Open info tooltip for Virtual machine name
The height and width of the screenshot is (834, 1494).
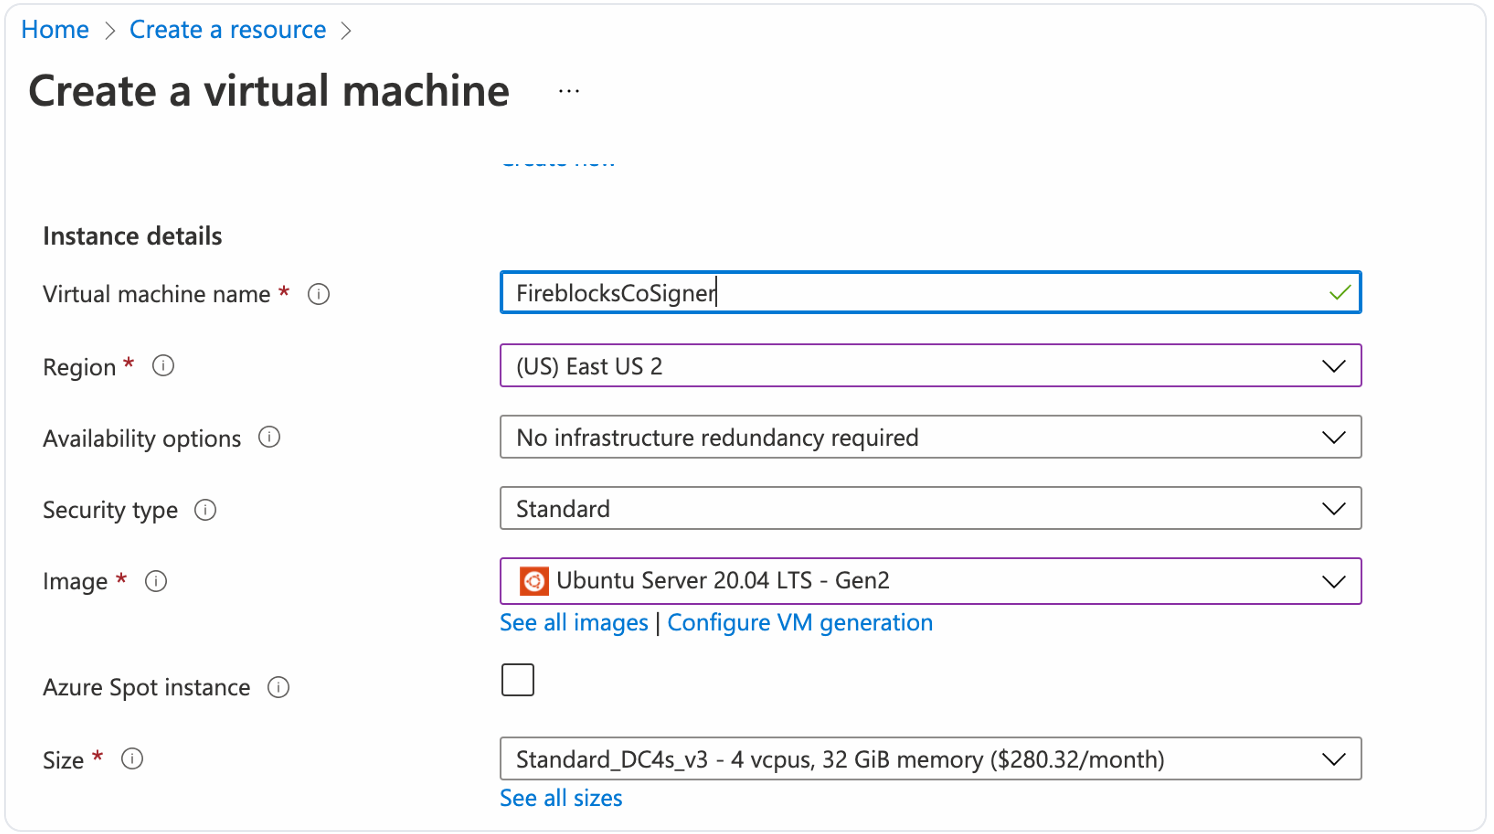(x=319, y=294)
